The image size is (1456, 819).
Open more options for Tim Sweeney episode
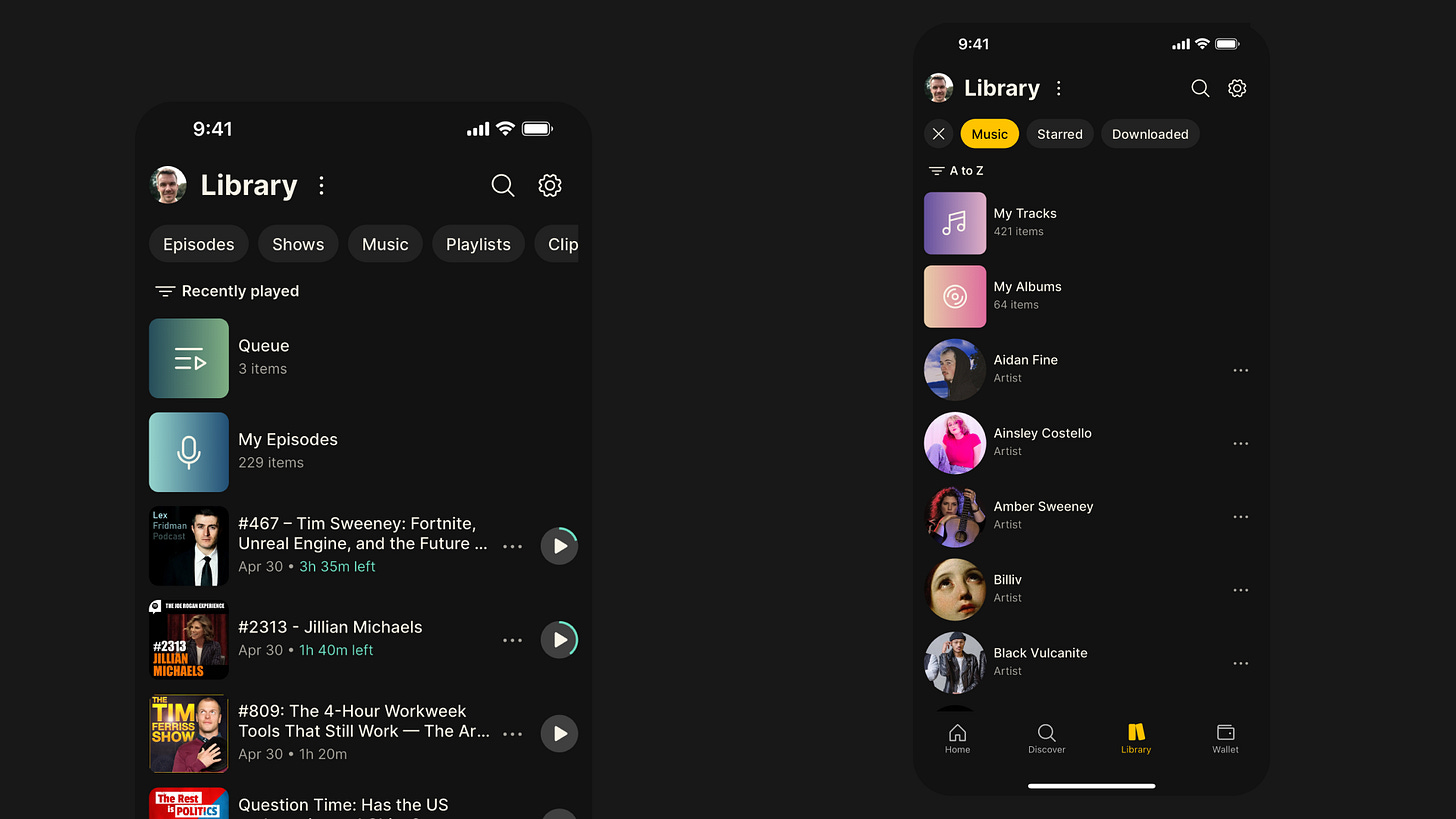[x=513, y=546]
